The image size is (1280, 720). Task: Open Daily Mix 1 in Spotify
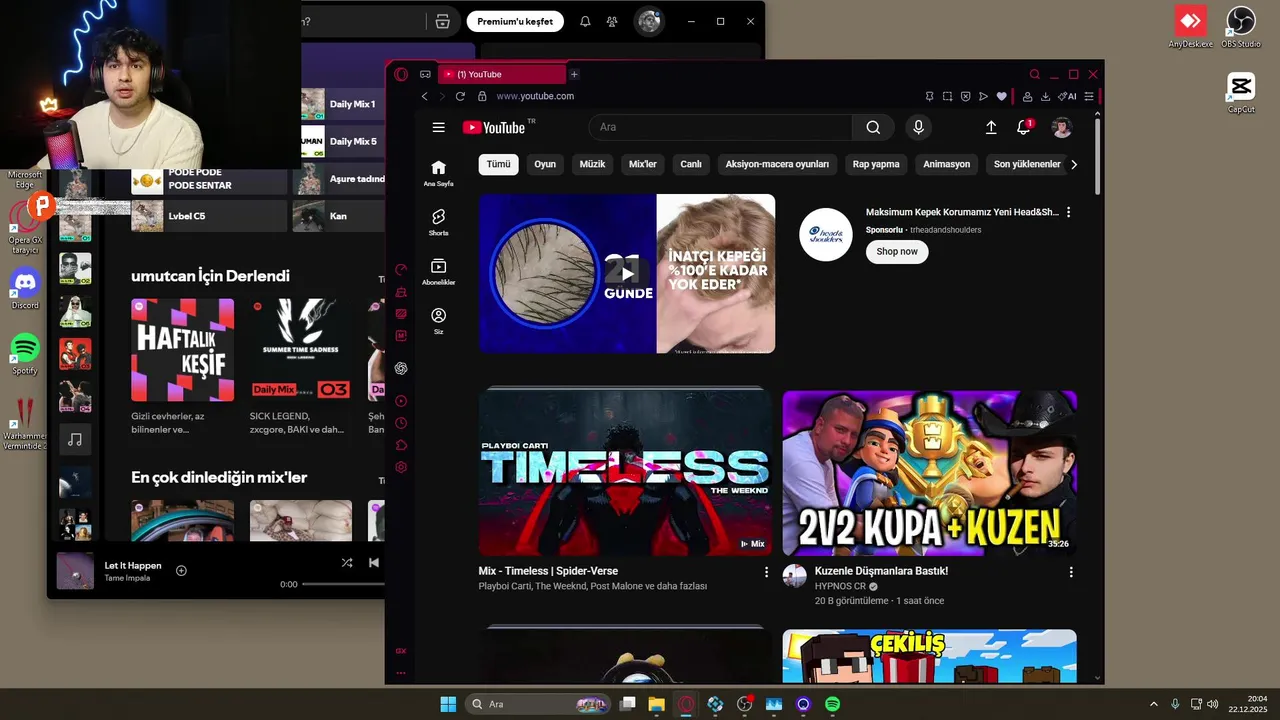coord(342,104)
